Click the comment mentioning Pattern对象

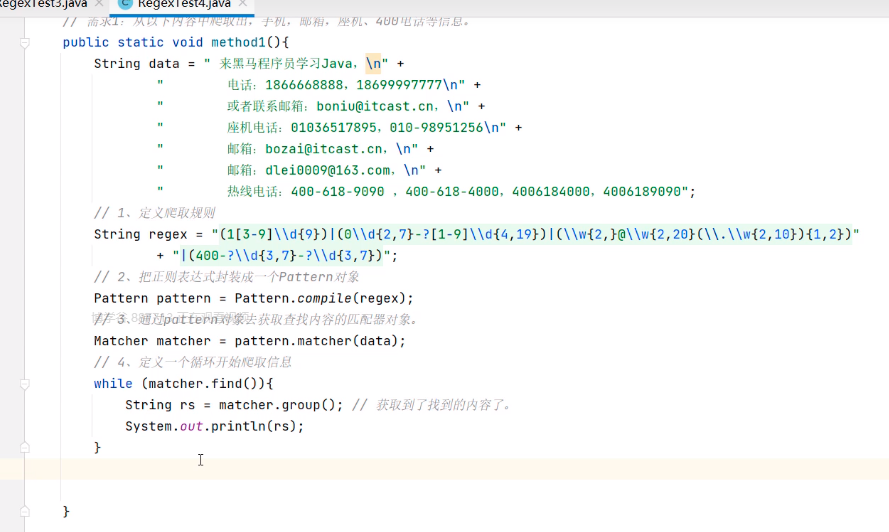[x=226, y=277]
